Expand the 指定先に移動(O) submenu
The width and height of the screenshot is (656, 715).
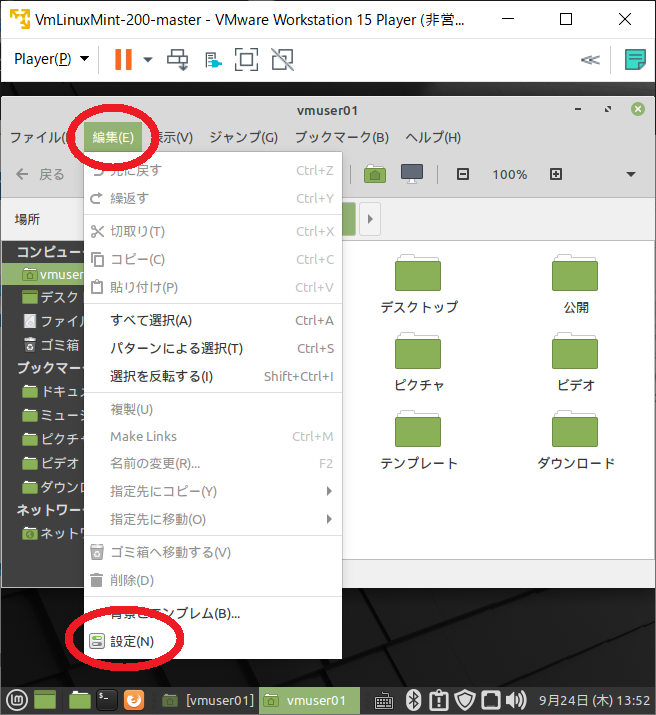(213, 519)
